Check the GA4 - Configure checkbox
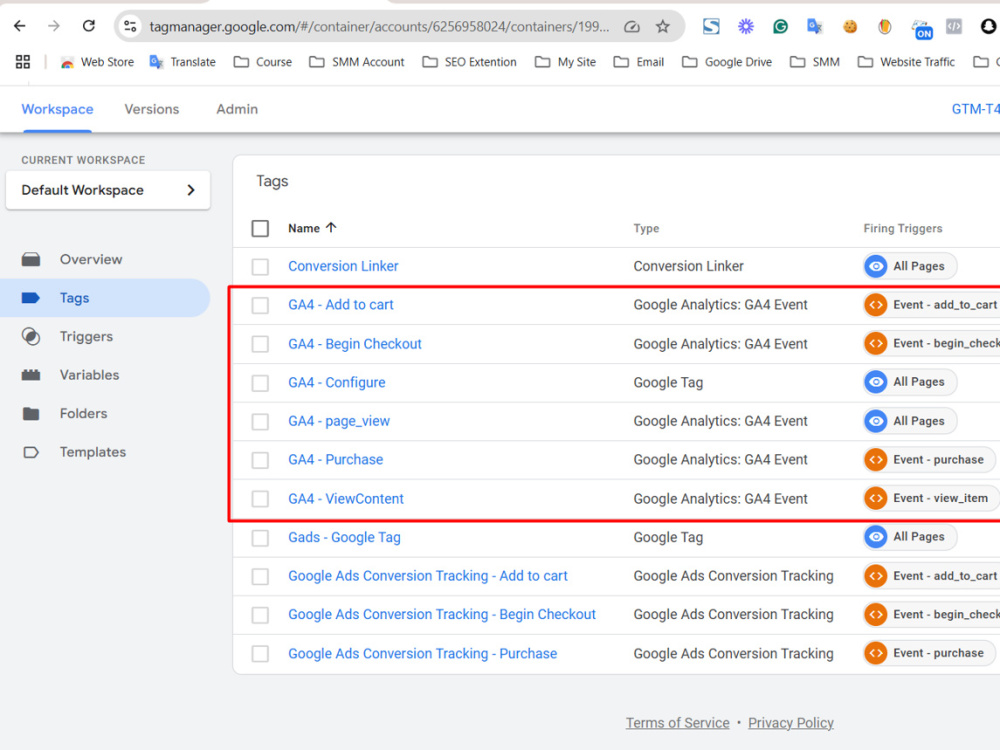 click(260, 383)
